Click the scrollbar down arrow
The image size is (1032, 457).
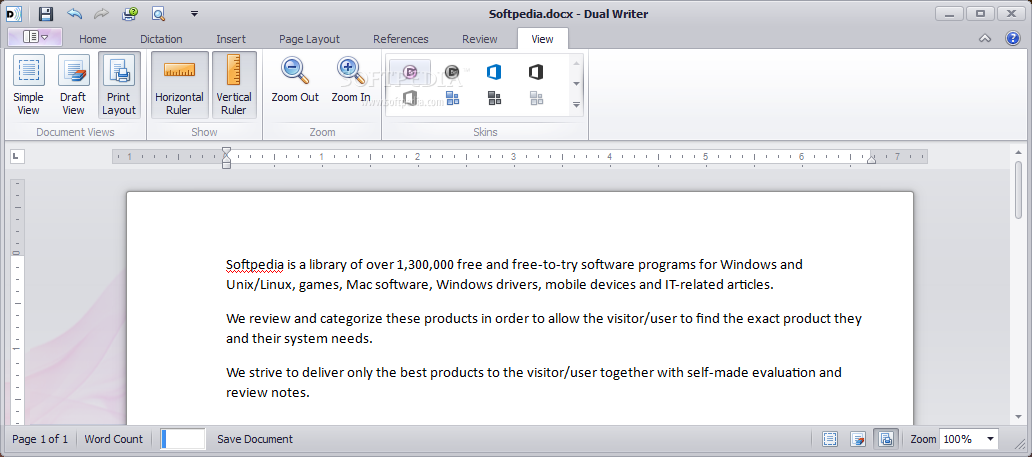point(1019,418)
